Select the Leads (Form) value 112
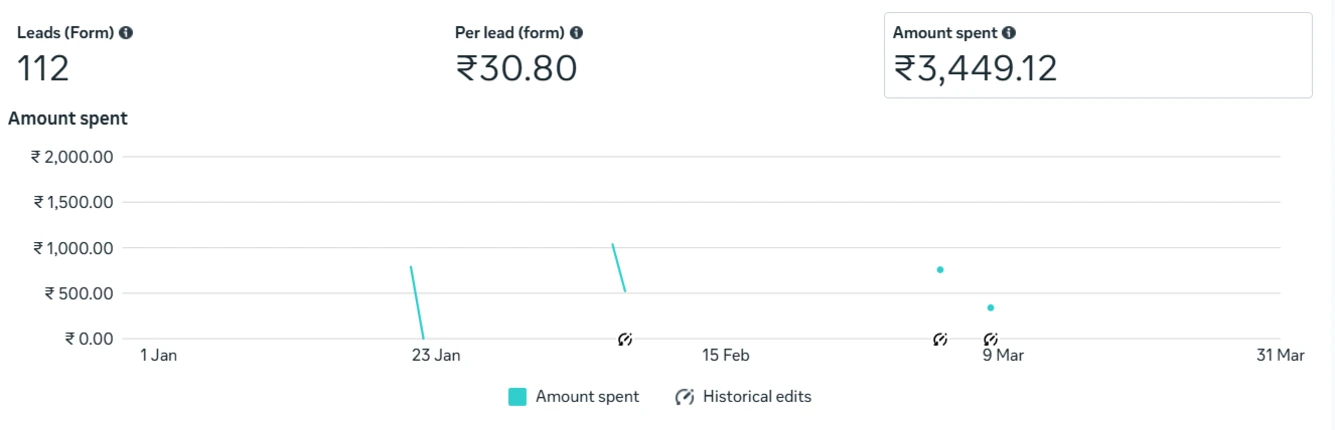 pos(43,69)
